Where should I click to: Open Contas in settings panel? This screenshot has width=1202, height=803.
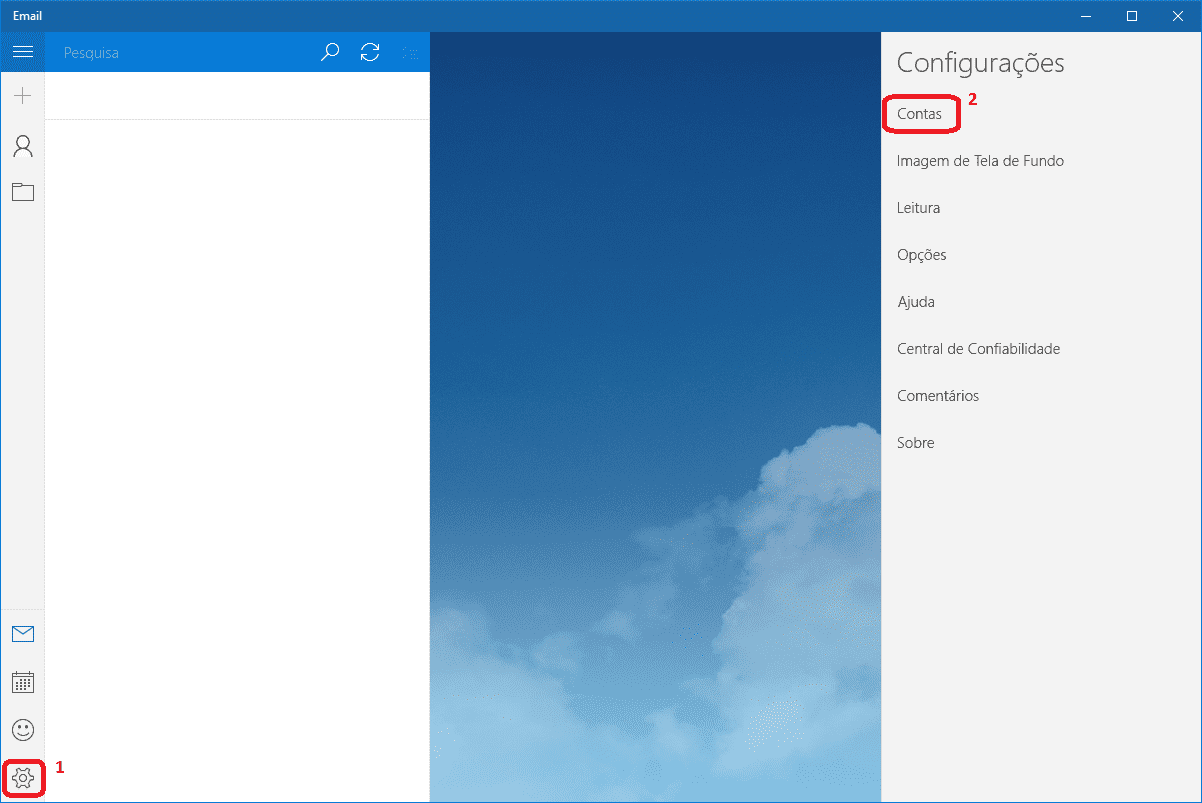tap(919, 114)
